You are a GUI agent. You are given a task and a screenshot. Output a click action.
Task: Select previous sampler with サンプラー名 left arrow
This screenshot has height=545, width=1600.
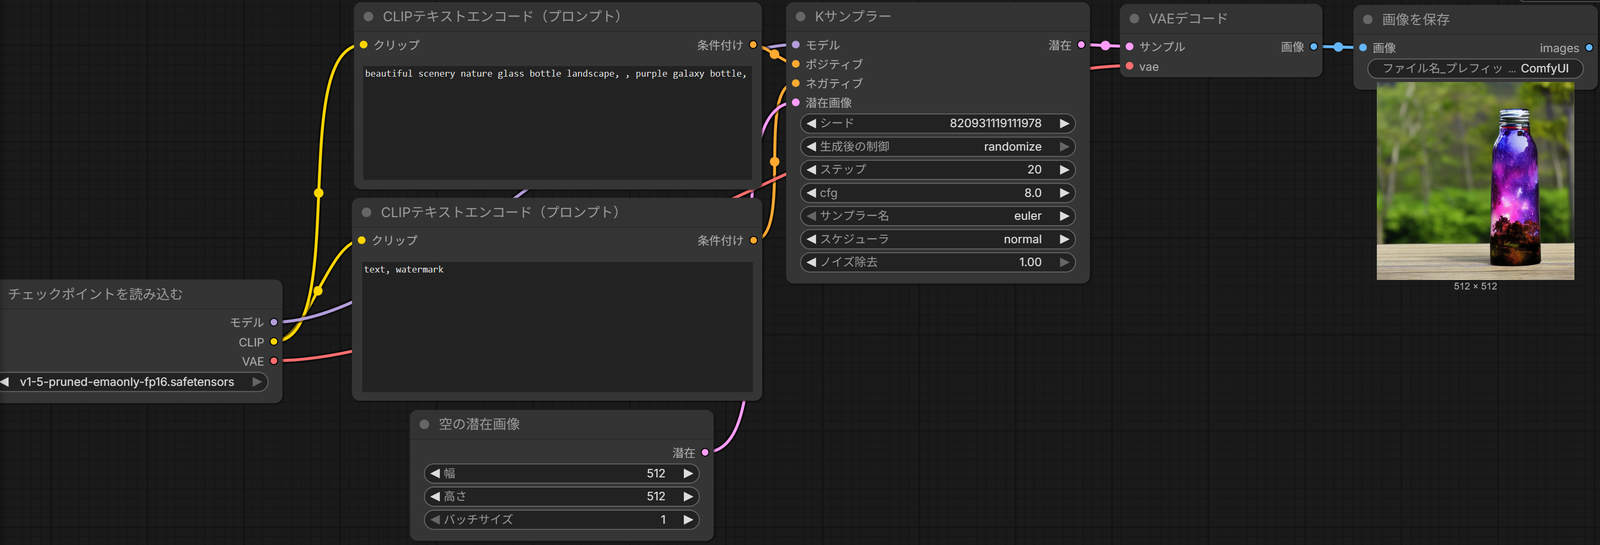tap(811, 216)
